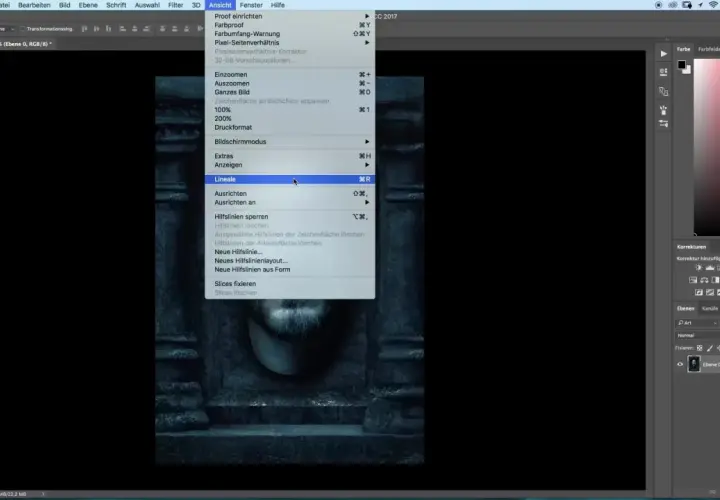
Task: Select the Farbe panel tab
Action: pyautogui.click(x=683, y=49)
